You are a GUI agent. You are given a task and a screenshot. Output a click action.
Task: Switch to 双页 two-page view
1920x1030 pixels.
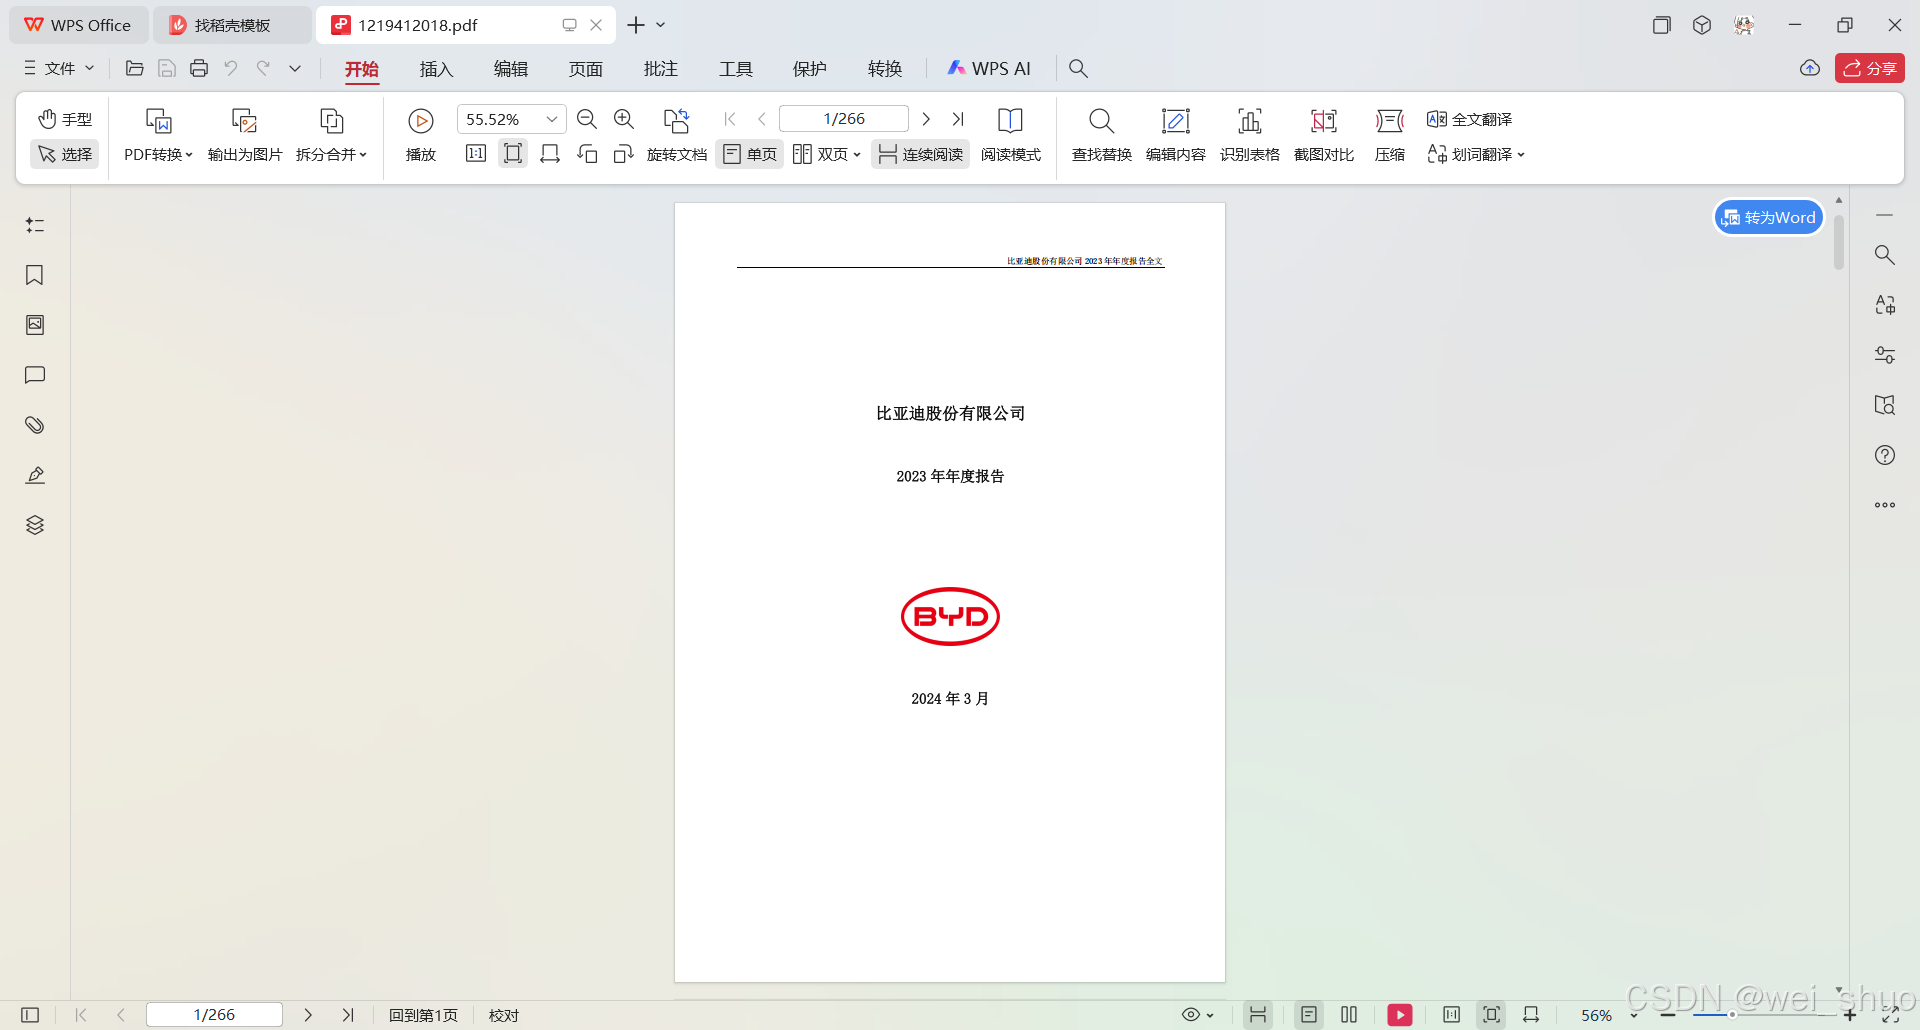click(x=826, y=154)
